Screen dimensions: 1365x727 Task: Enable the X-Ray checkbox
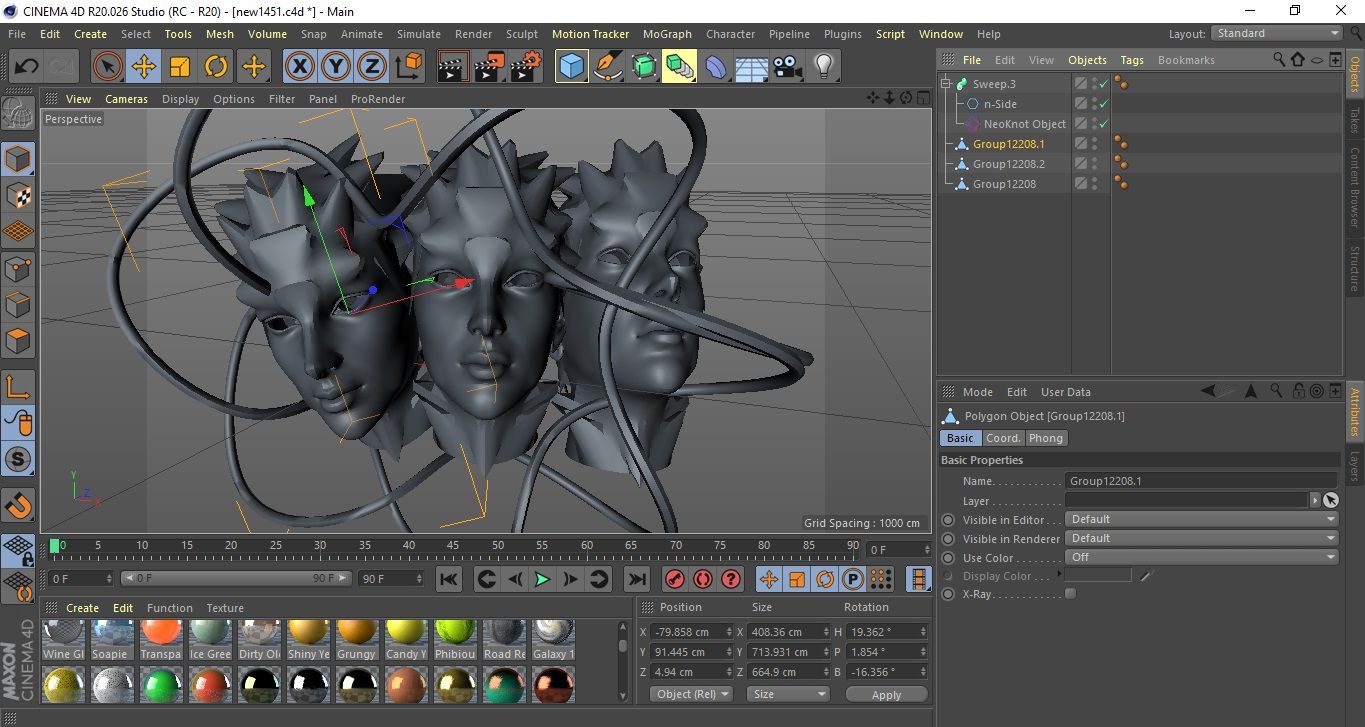click(1071, 594)
